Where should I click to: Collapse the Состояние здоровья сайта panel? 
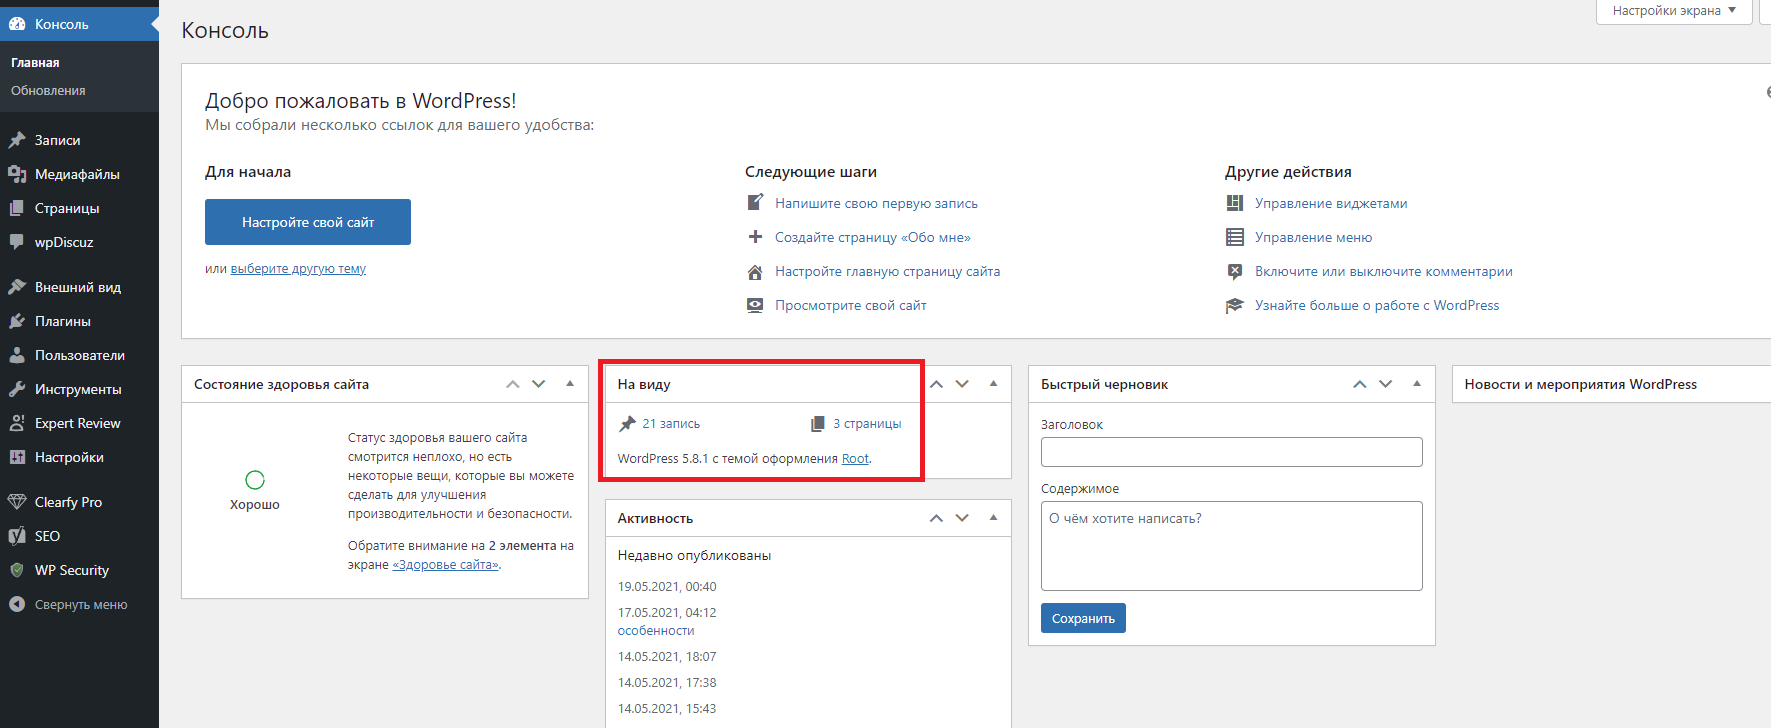coord(570,384)
